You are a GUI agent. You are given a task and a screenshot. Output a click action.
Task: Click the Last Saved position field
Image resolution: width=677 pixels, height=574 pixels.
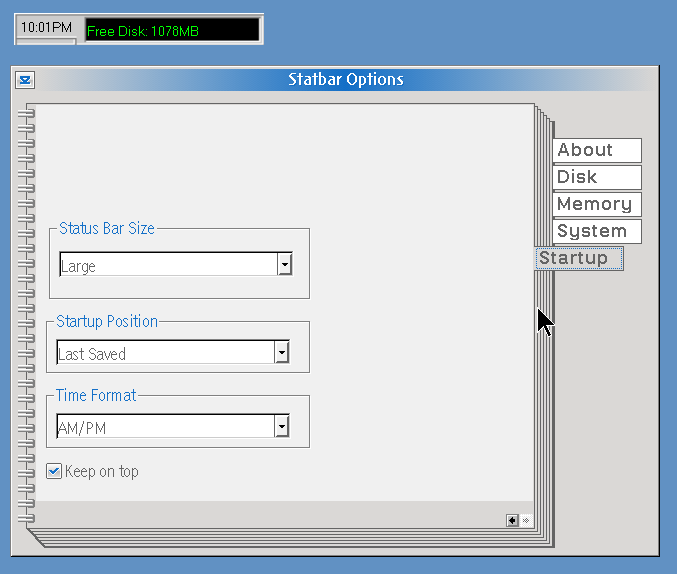(x=164, y=354)
